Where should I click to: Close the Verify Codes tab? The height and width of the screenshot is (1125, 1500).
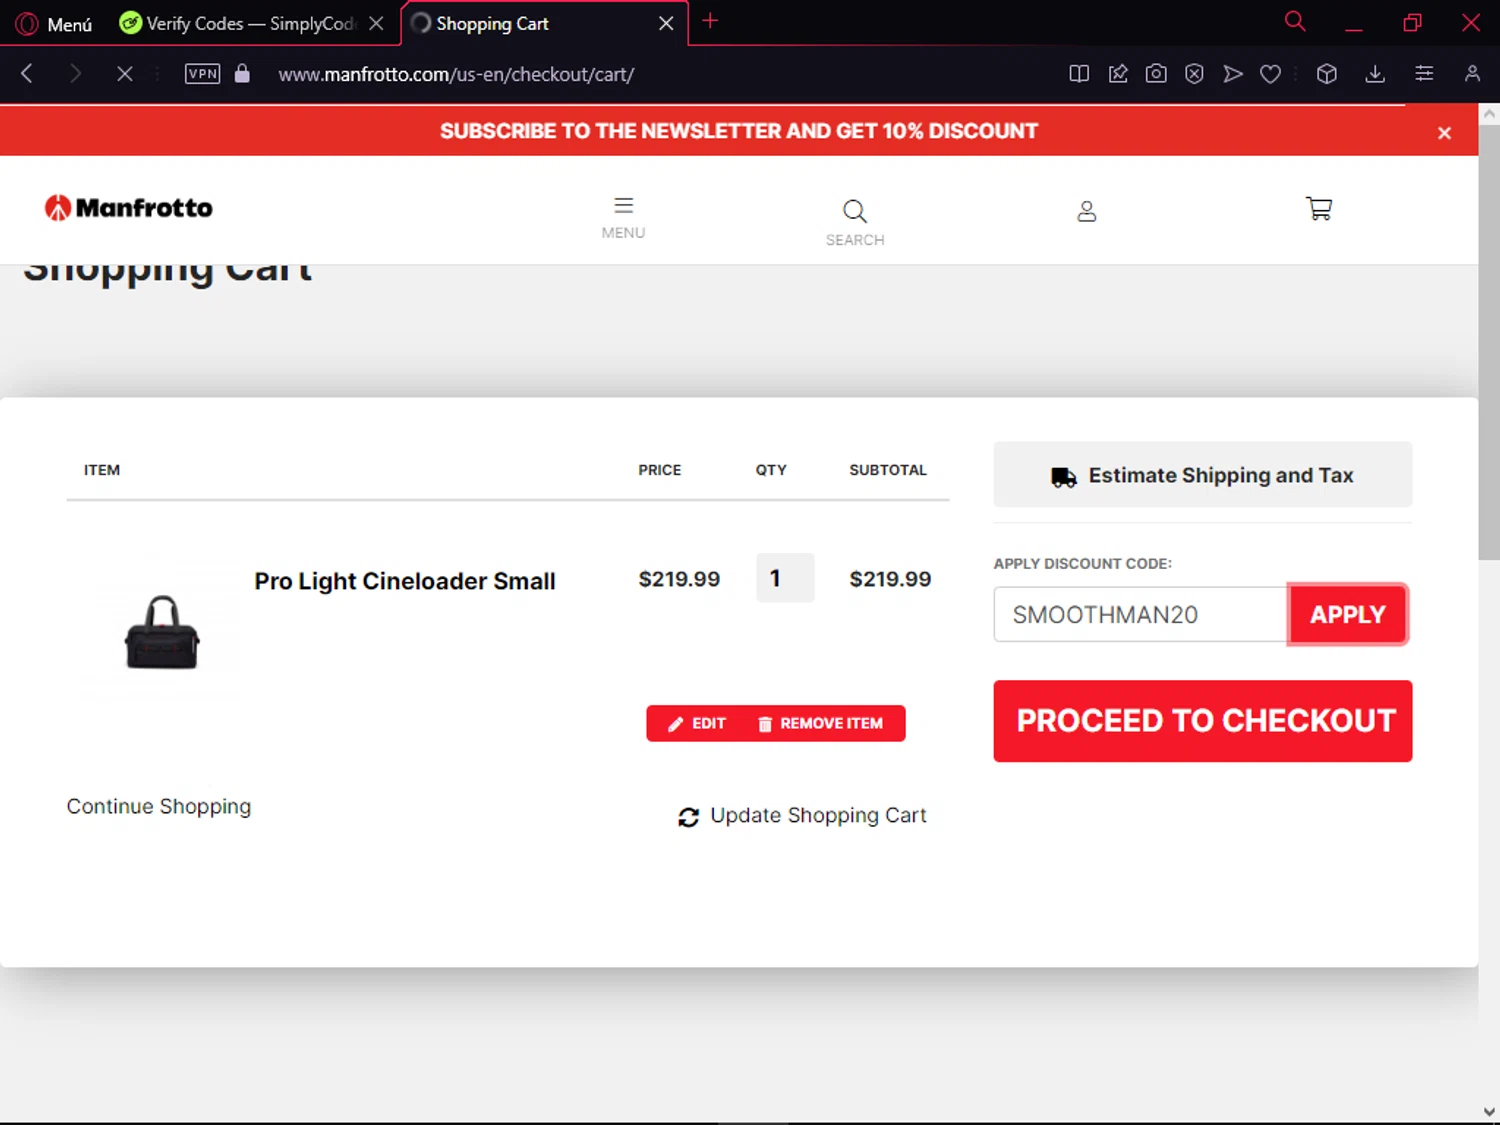point(376,23)
